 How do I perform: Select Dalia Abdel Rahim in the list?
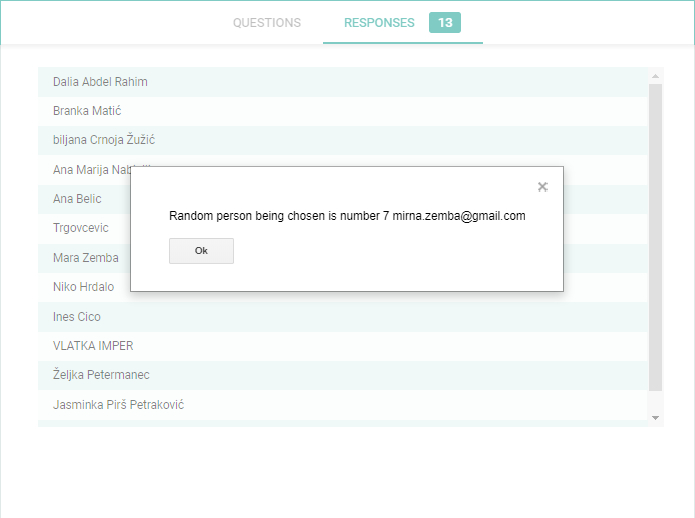(100, 82)
